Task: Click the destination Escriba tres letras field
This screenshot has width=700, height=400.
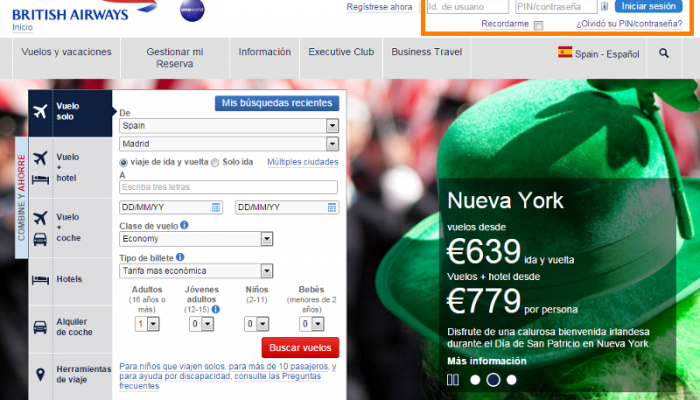Action: point(228,187)
